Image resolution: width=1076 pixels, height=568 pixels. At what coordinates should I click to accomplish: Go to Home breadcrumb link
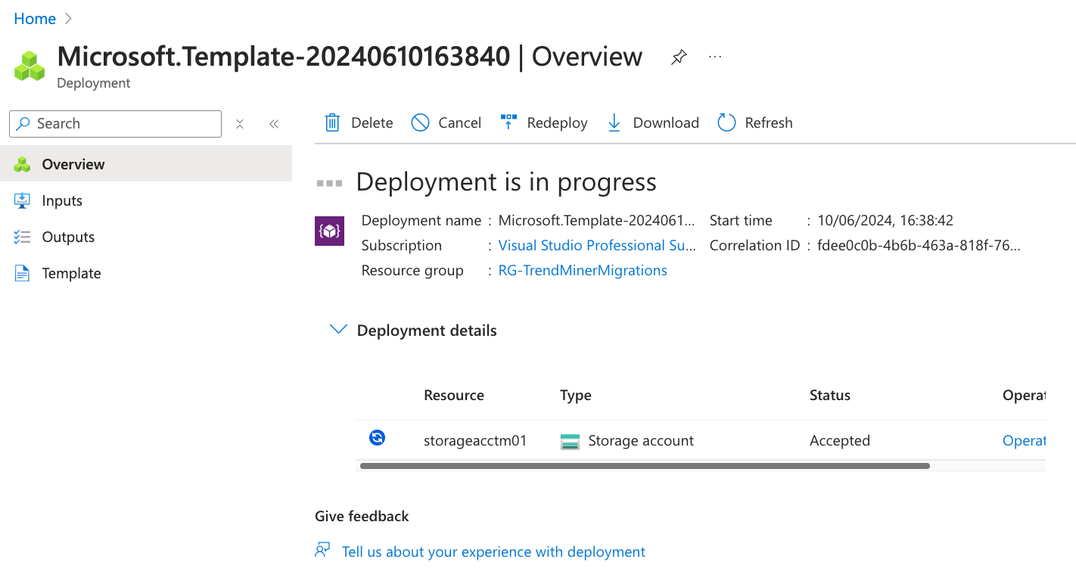tap(34, 18)
